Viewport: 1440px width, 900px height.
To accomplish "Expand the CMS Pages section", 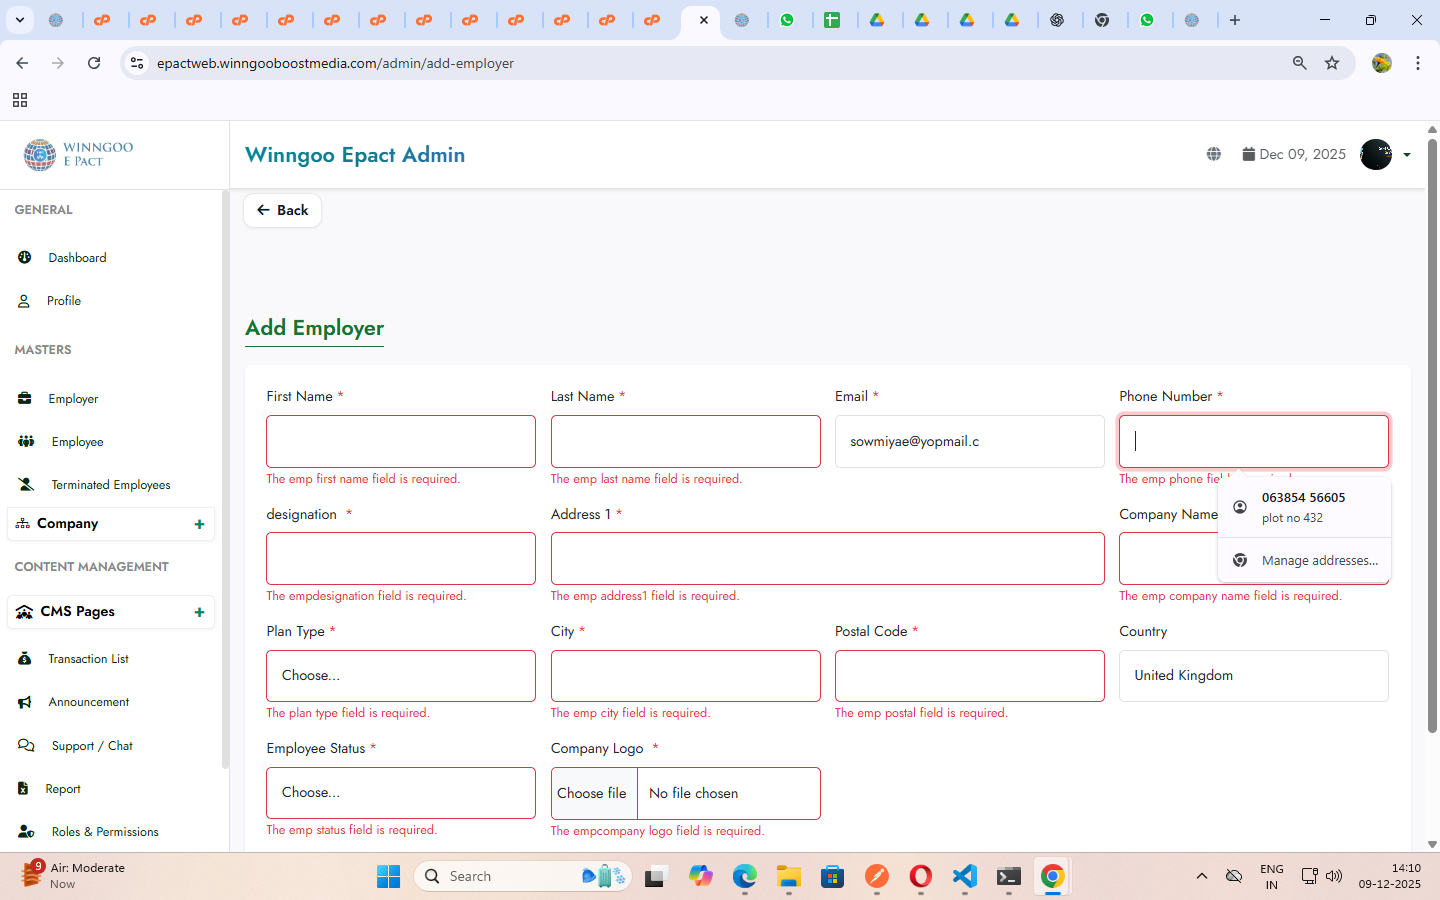I will point(199,612).
